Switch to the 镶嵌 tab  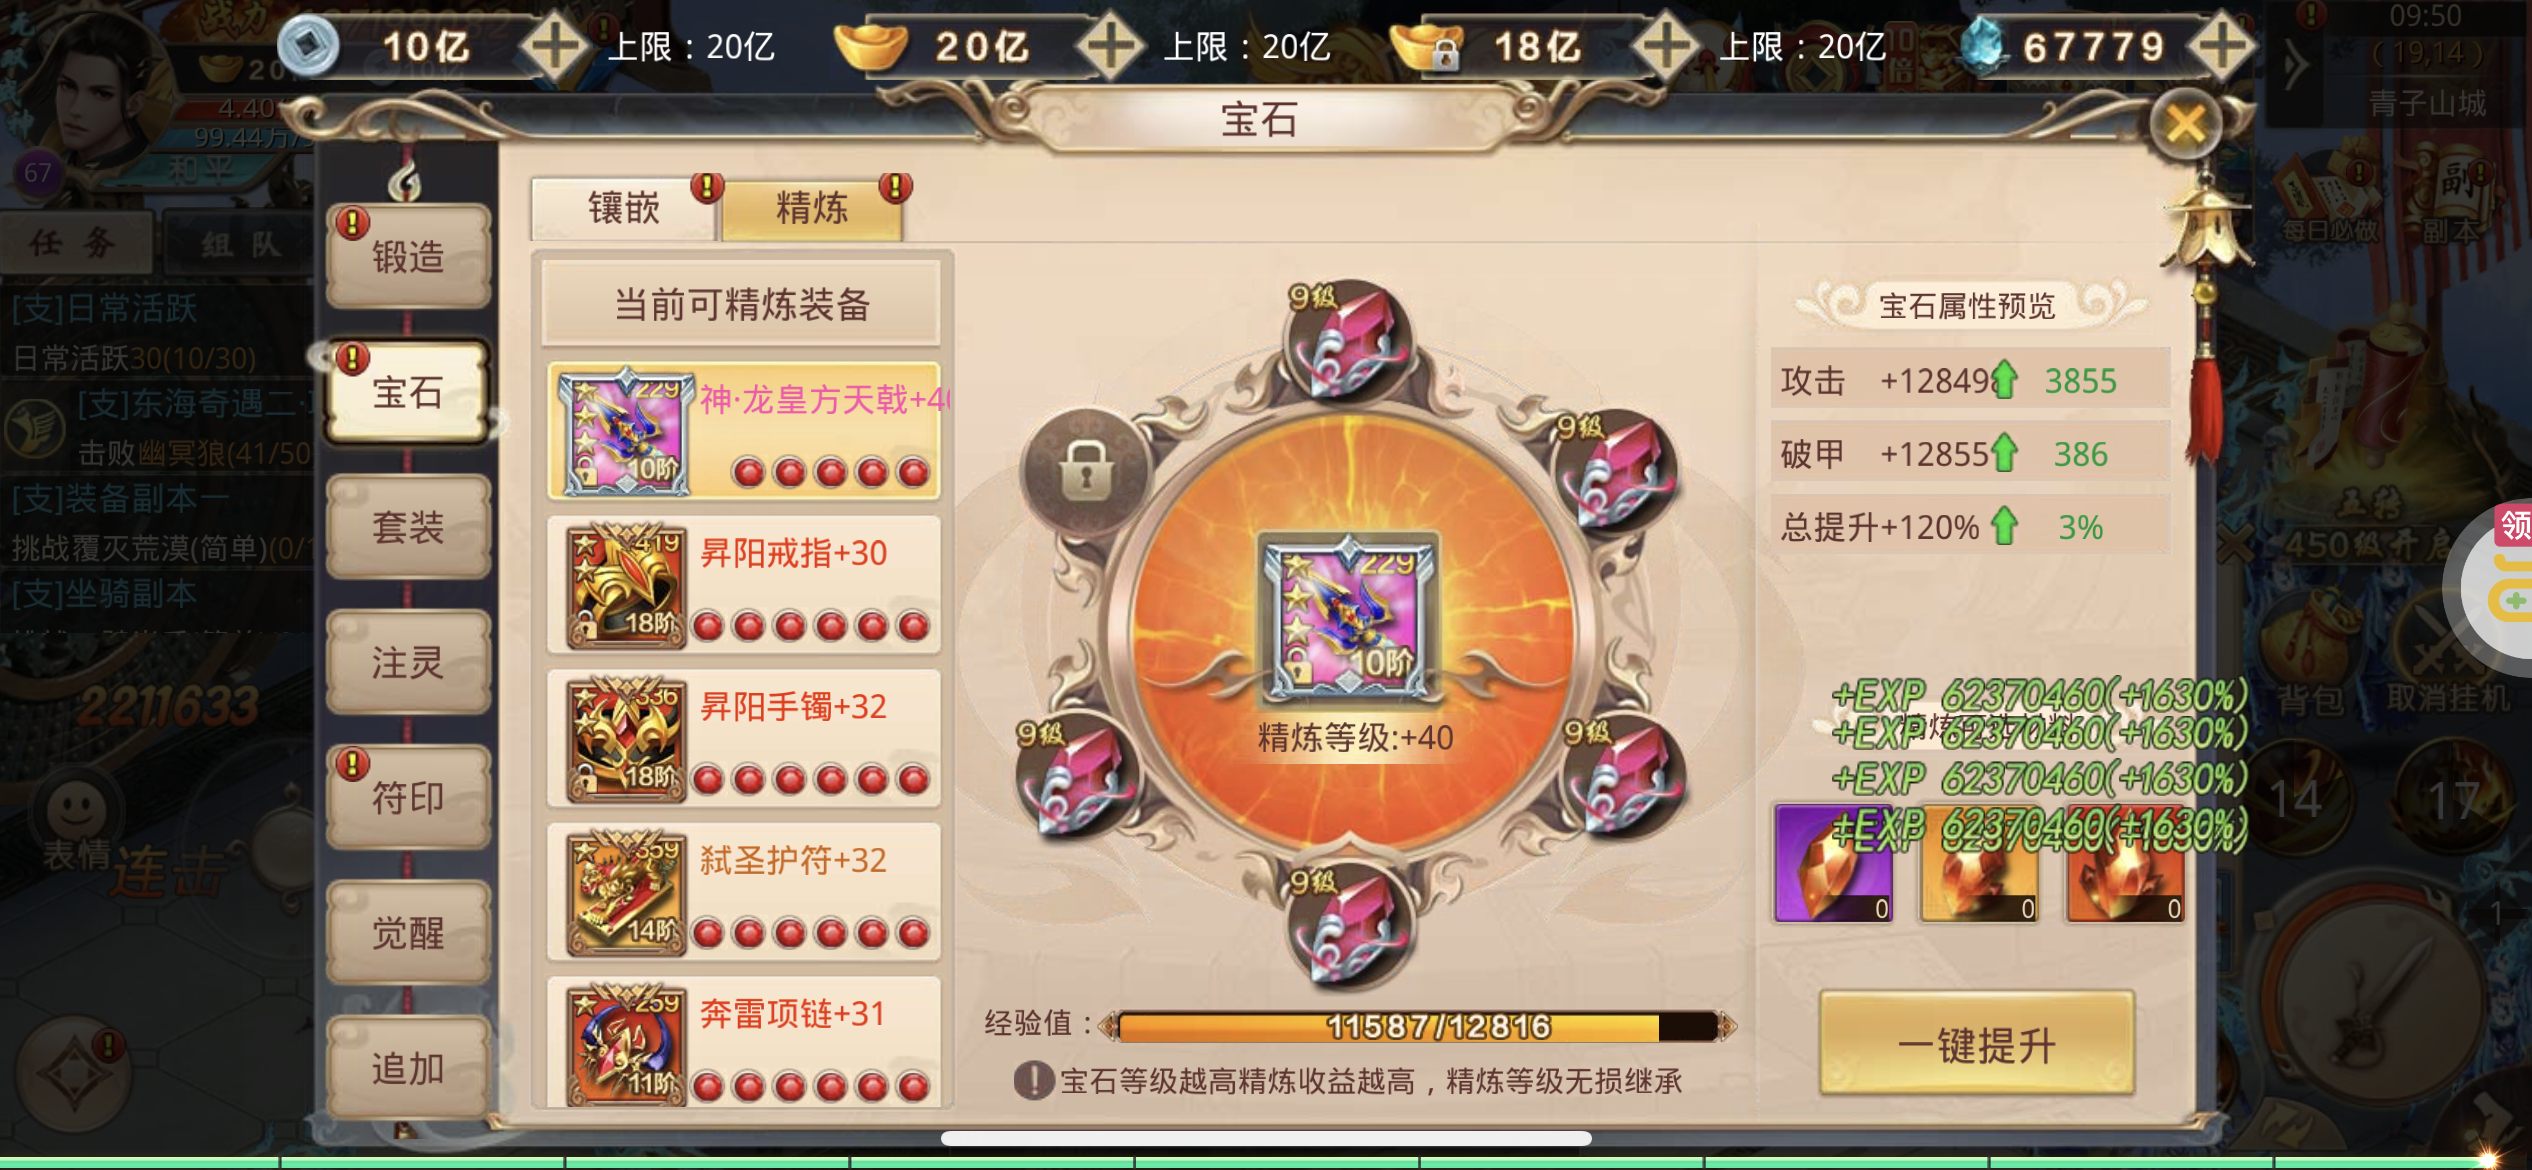(x=623, y=208)
